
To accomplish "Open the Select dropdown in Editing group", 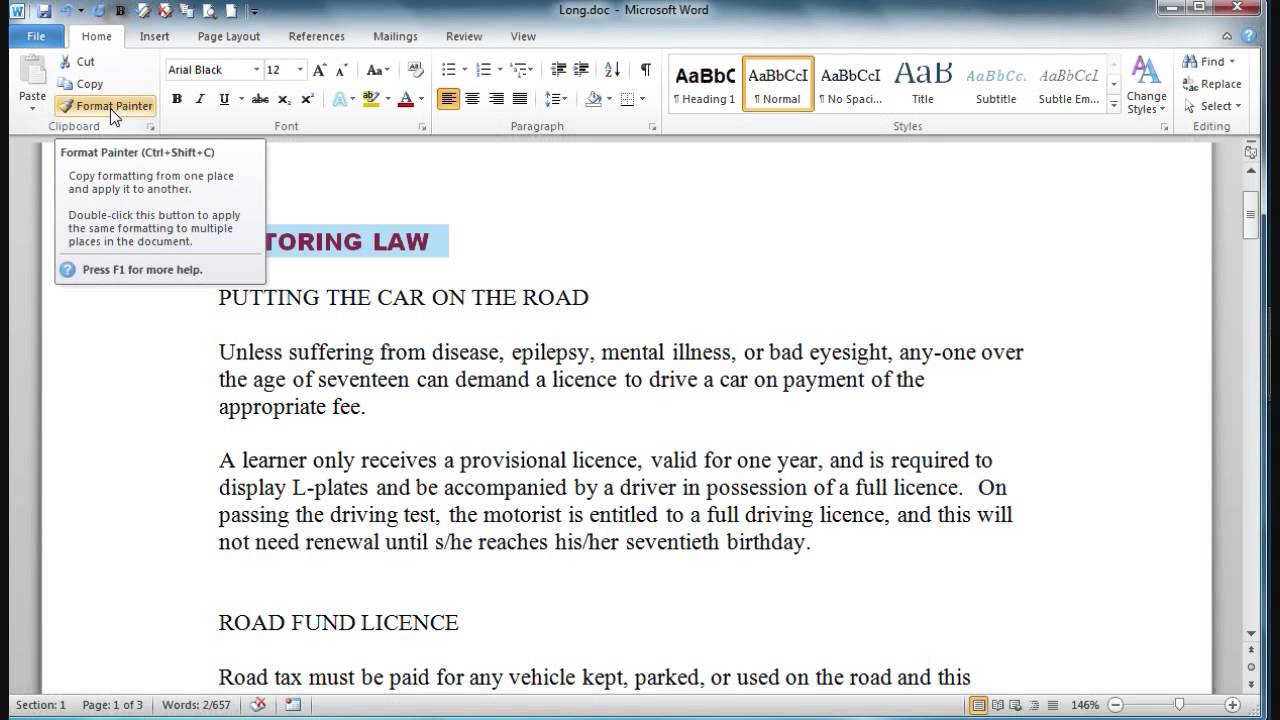I will (1211, 106).
